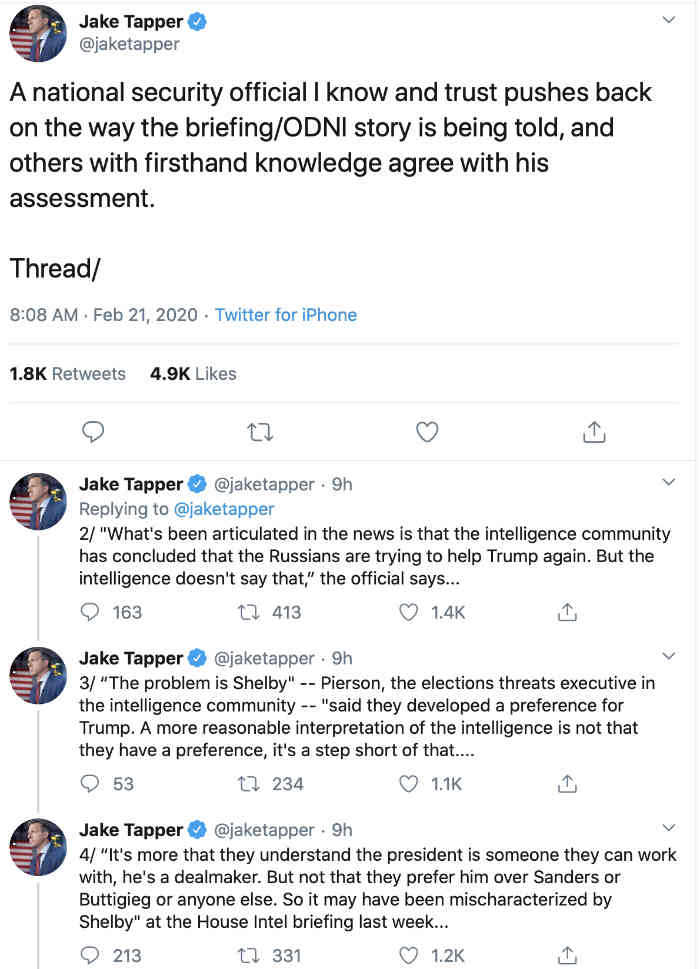Like the tweet with 1.4K likes
The width and height of the screenshot is (700, 969).
click(x=408, y=612)
